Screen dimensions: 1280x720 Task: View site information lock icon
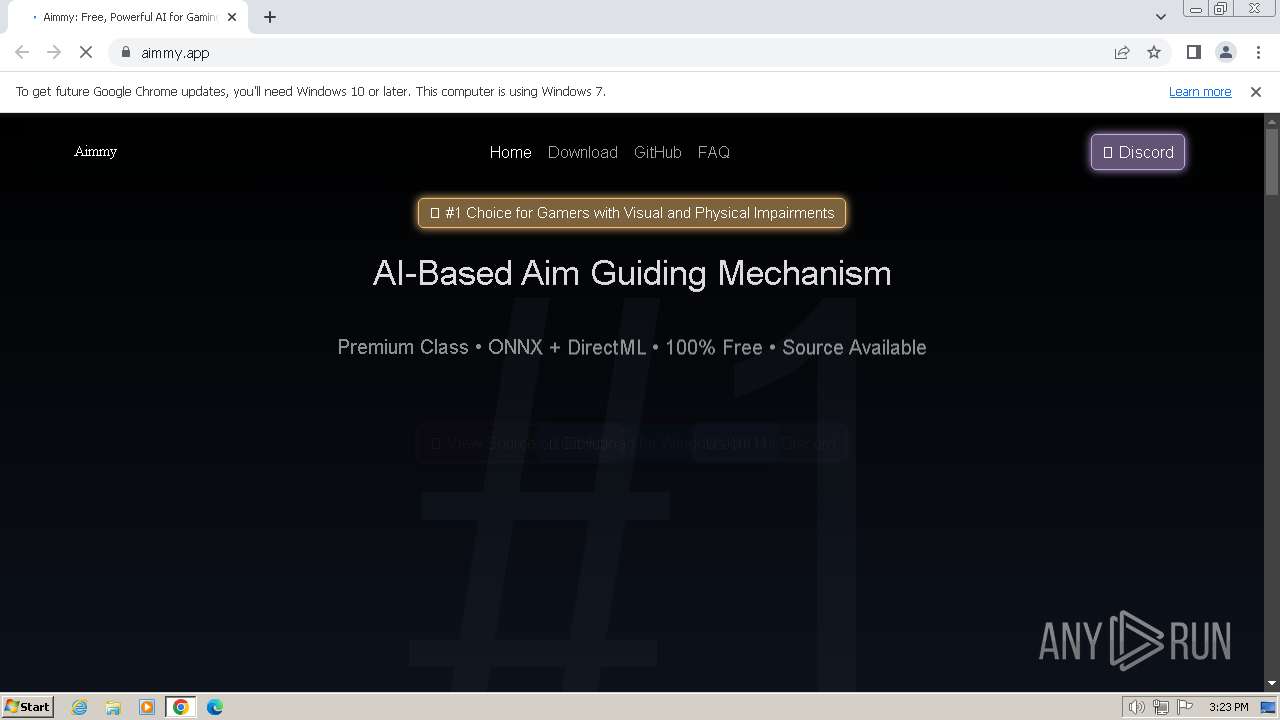126,52
